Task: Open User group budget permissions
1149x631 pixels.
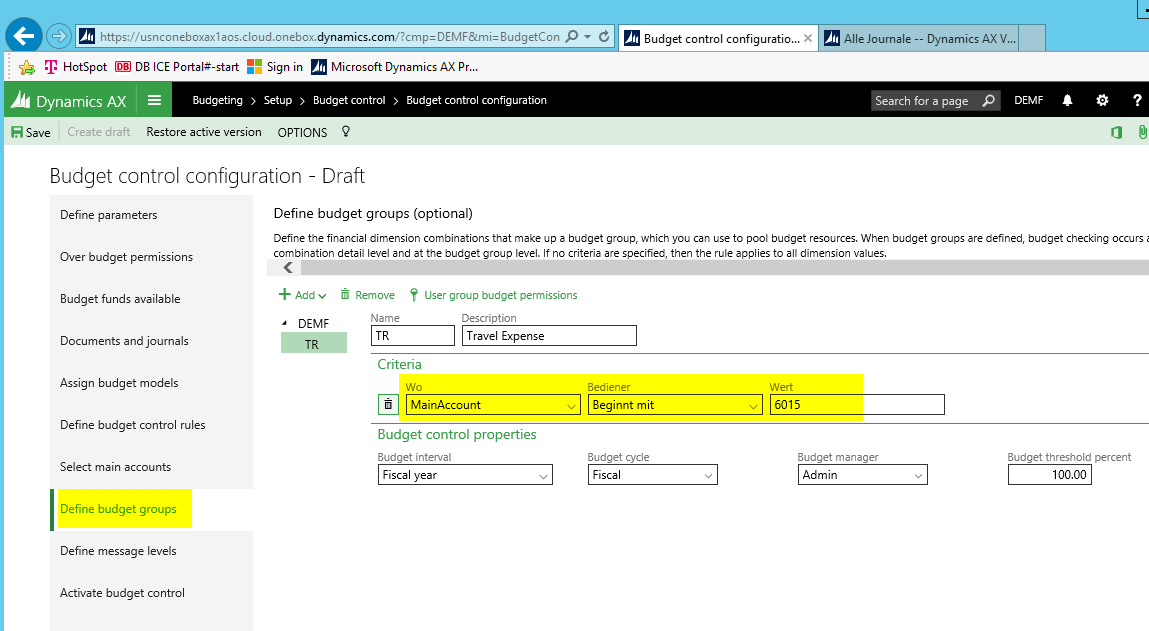Action: (x=500, y=295)
